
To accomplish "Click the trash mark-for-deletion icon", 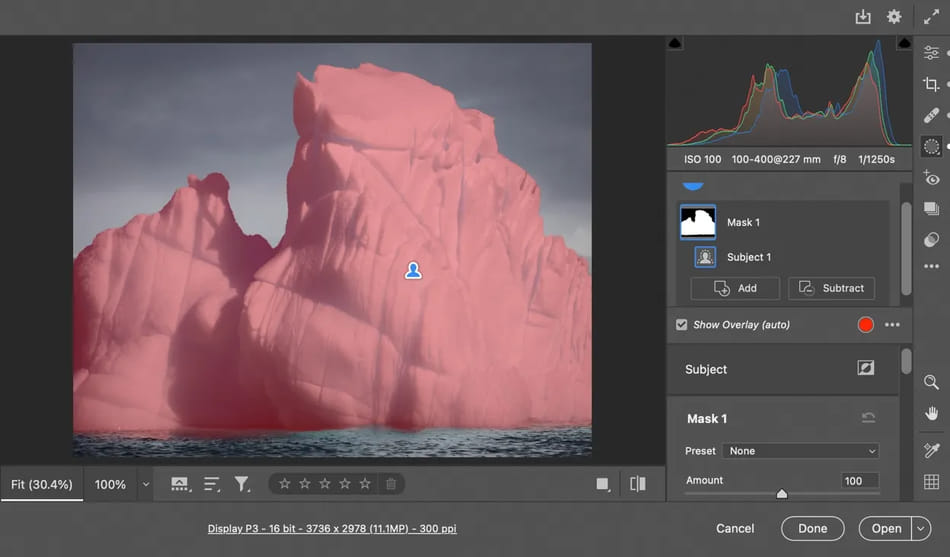I will (x=391, y=484).
